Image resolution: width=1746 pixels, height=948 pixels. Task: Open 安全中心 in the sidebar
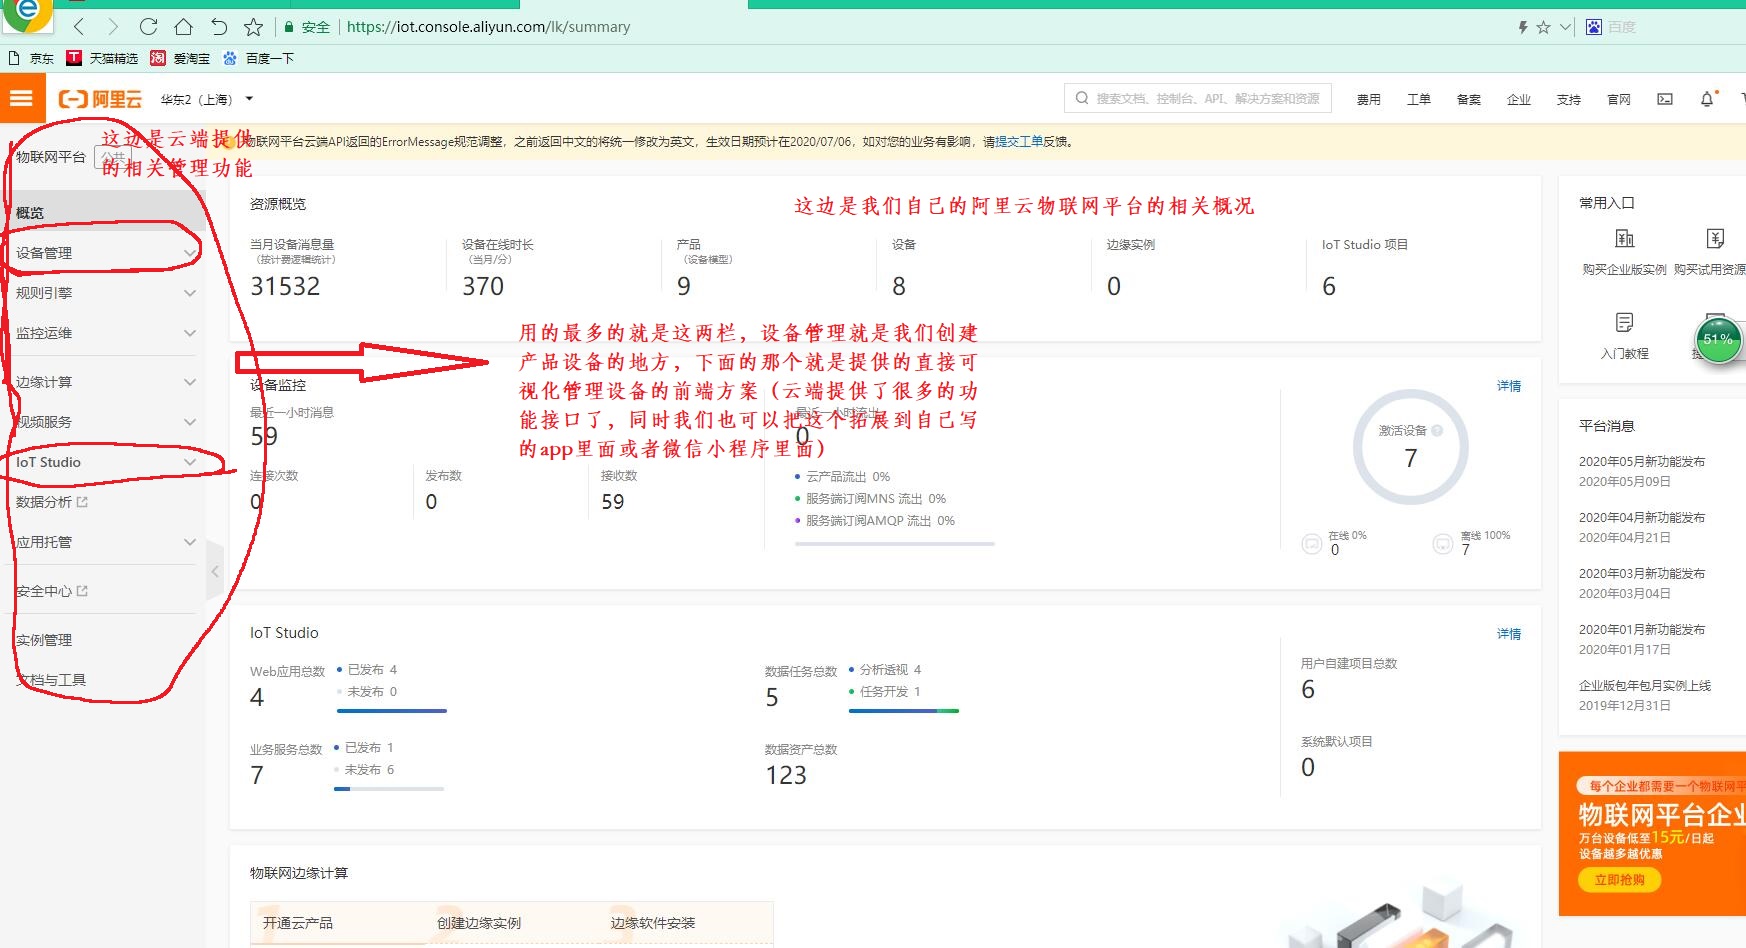52,591
